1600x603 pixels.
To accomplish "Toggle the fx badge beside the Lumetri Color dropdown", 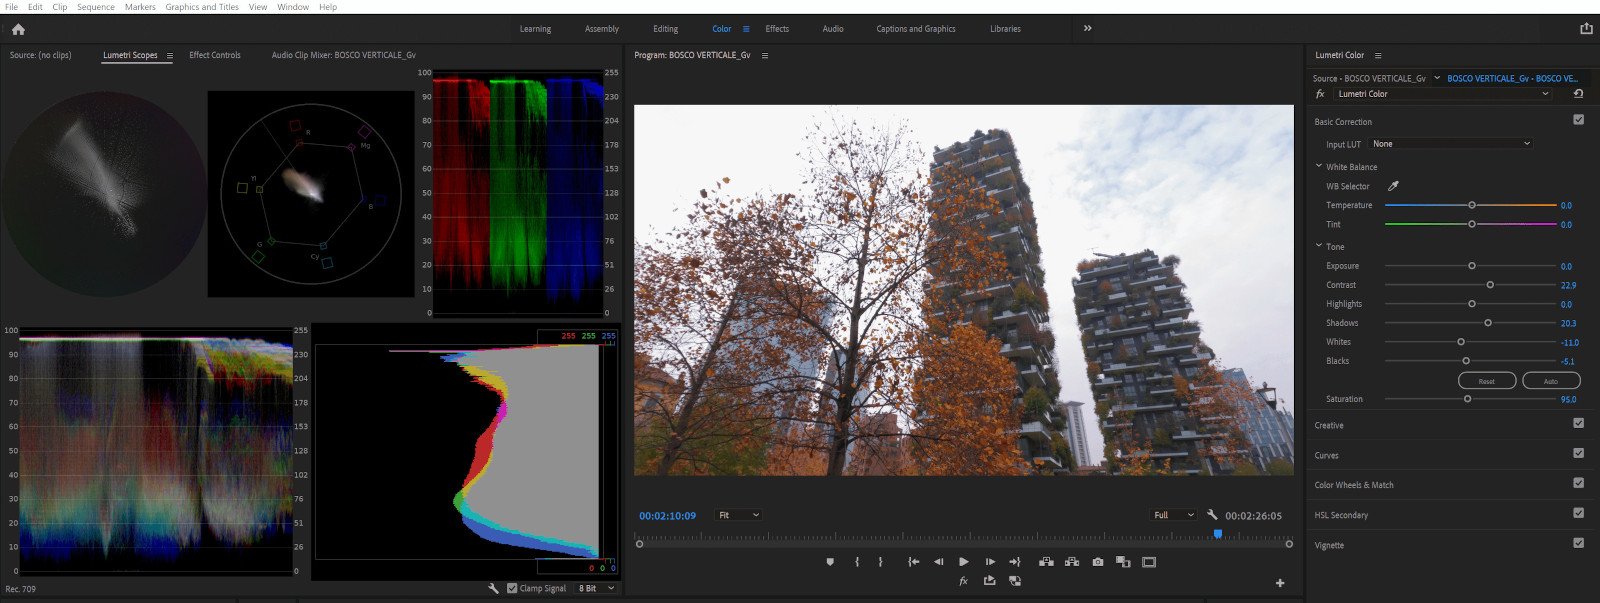I will coord(1320,94).
